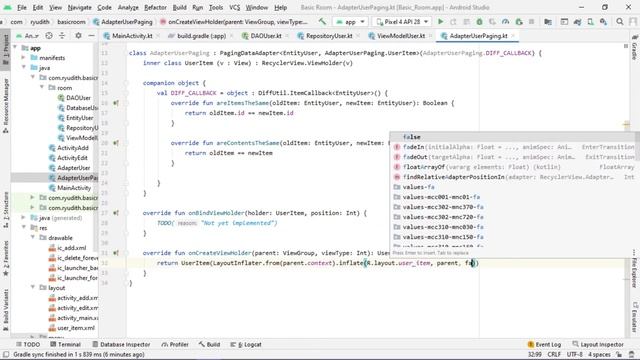Expand the java (generated) folder

(24, 218)
